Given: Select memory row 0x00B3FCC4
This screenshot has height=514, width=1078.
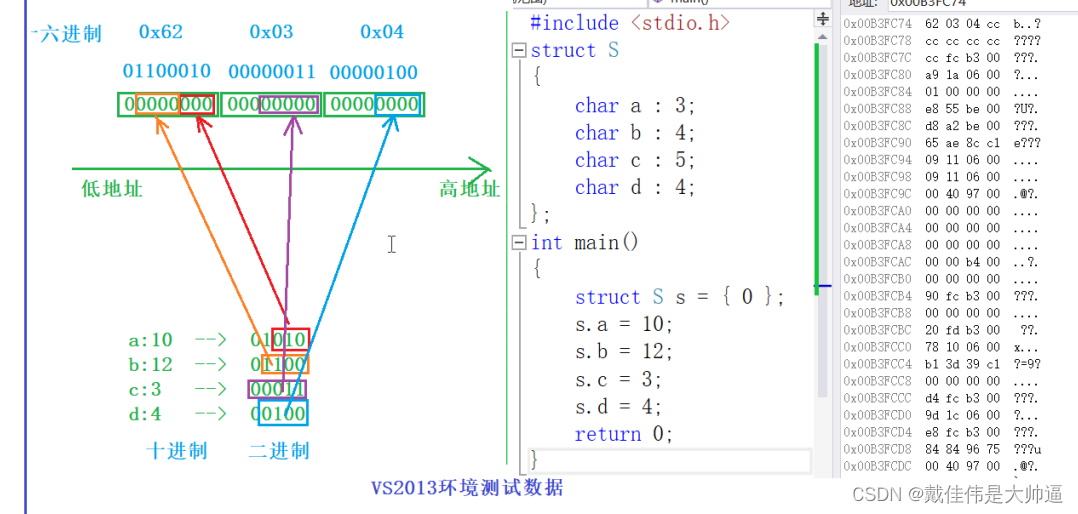Looking at the screenshot, I should [943, 364].
